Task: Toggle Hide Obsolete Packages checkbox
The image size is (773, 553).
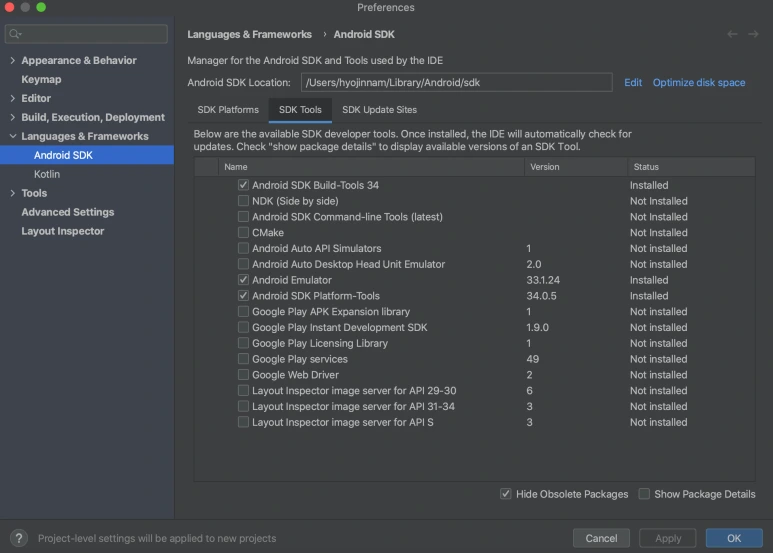Action: point(505,493)
